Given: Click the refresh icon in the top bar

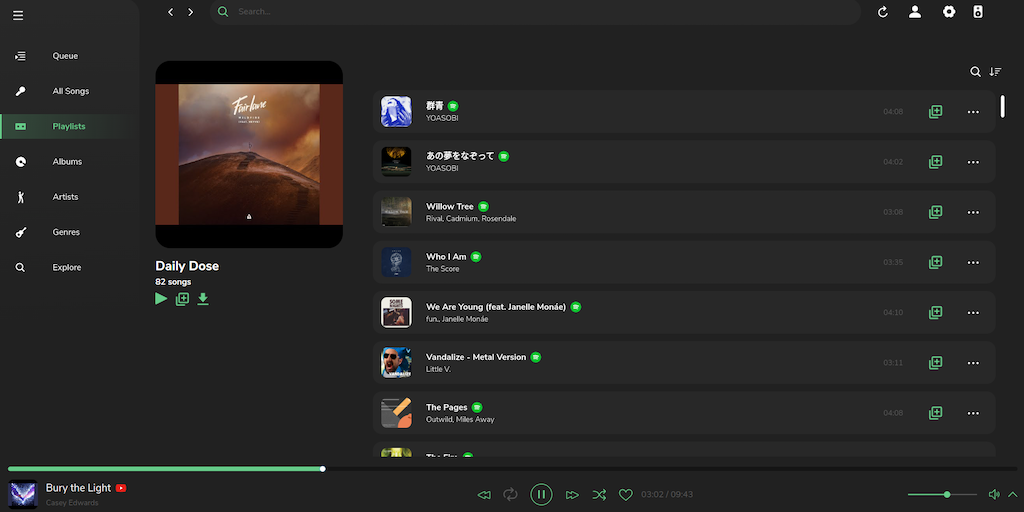Looking at the screenshot, I should pyautogui.click(x=883, y=12).
